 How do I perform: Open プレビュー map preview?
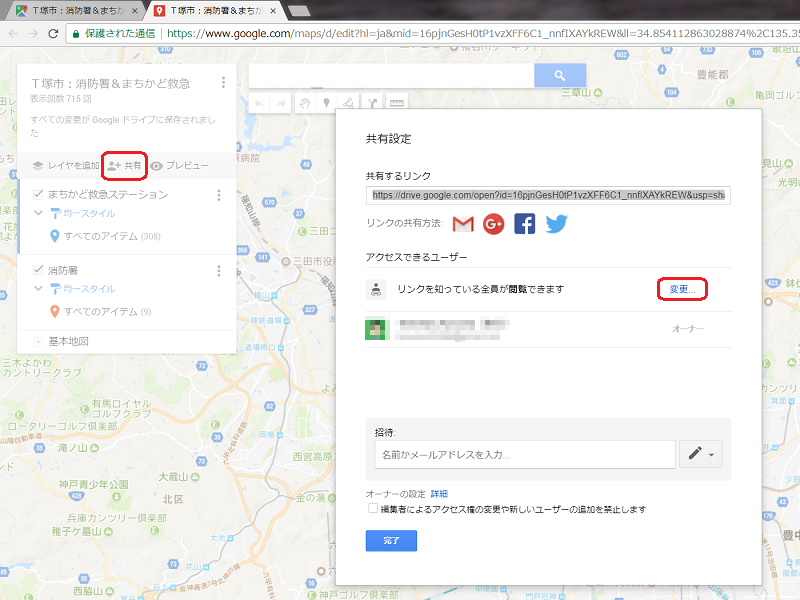(x=180, y=166)
